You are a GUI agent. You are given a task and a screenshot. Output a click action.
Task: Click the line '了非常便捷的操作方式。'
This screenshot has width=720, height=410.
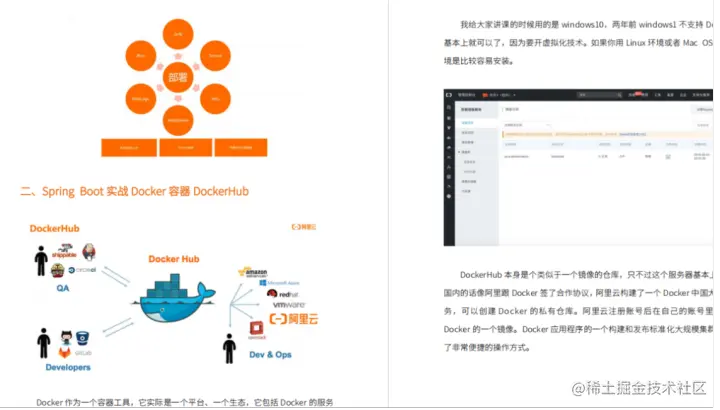pos(487,348)
